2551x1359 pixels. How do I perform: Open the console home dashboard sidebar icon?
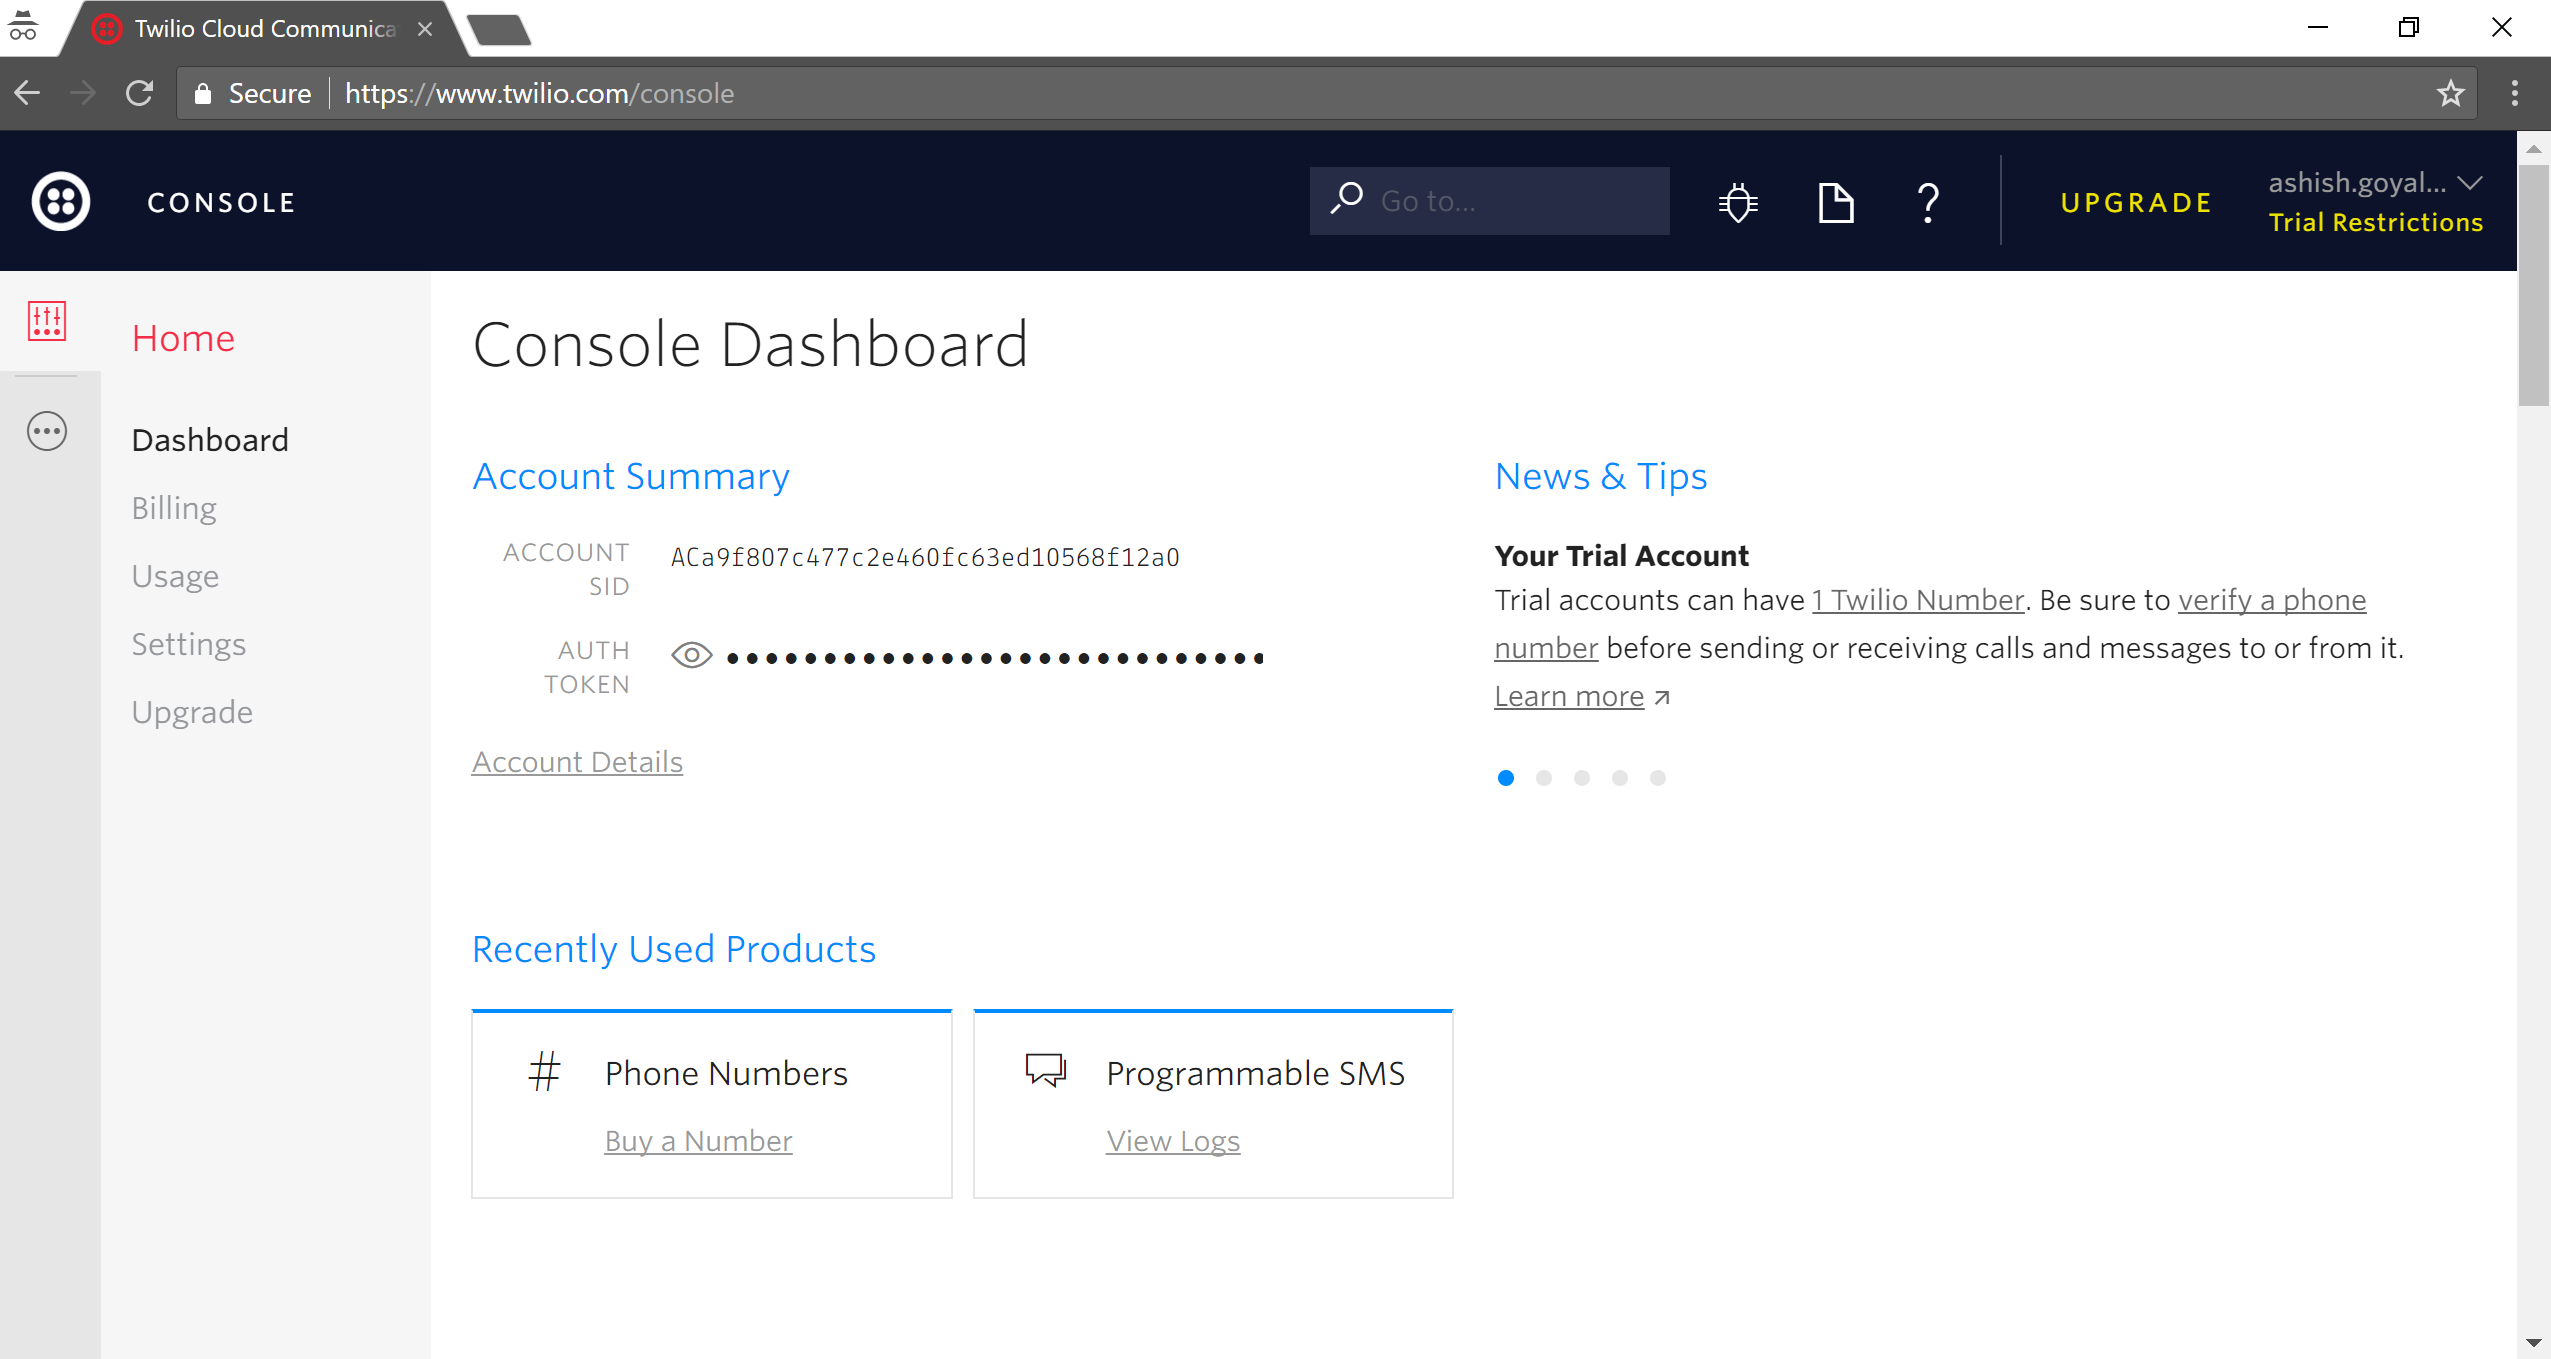[x=47, y=322]
